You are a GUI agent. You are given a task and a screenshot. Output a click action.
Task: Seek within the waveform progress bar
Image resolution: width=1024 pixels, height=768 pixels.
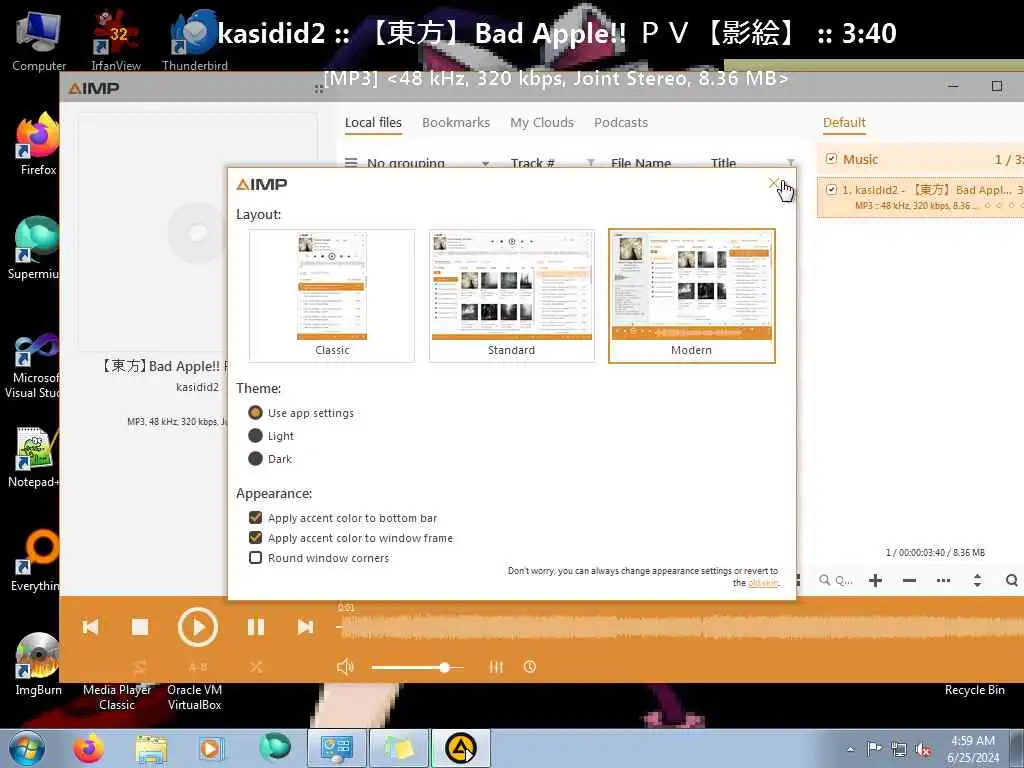679,627
